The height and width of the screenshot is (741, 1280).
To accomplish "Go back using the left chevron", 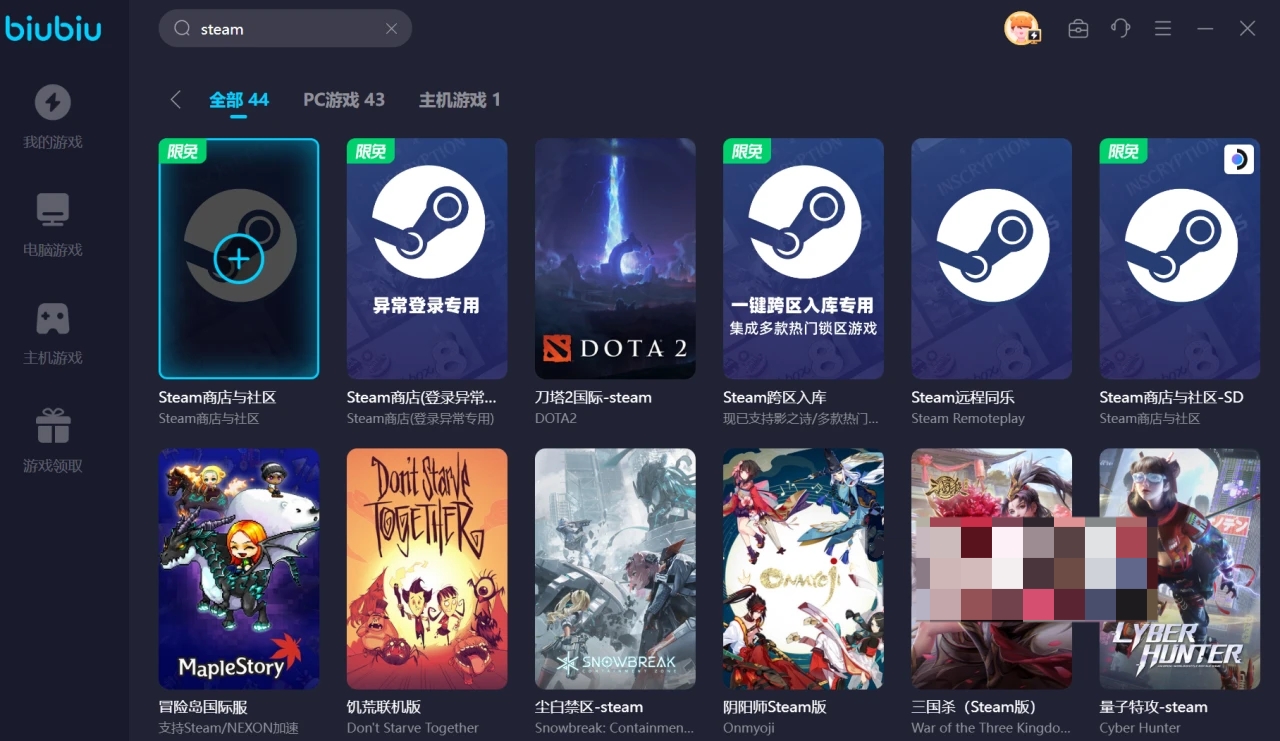I will point(176,99).
